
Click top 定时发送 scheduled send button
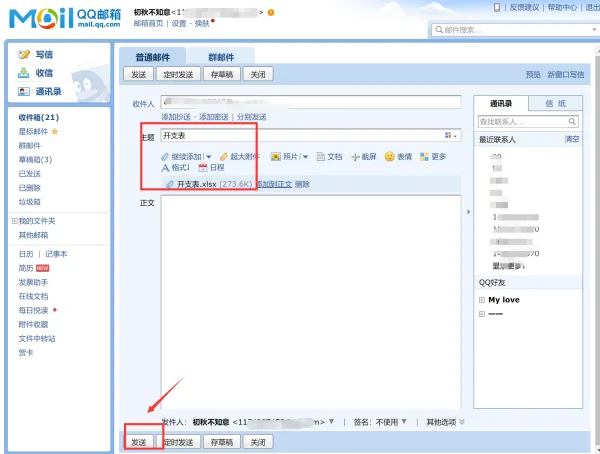click(x=178, y=74)
